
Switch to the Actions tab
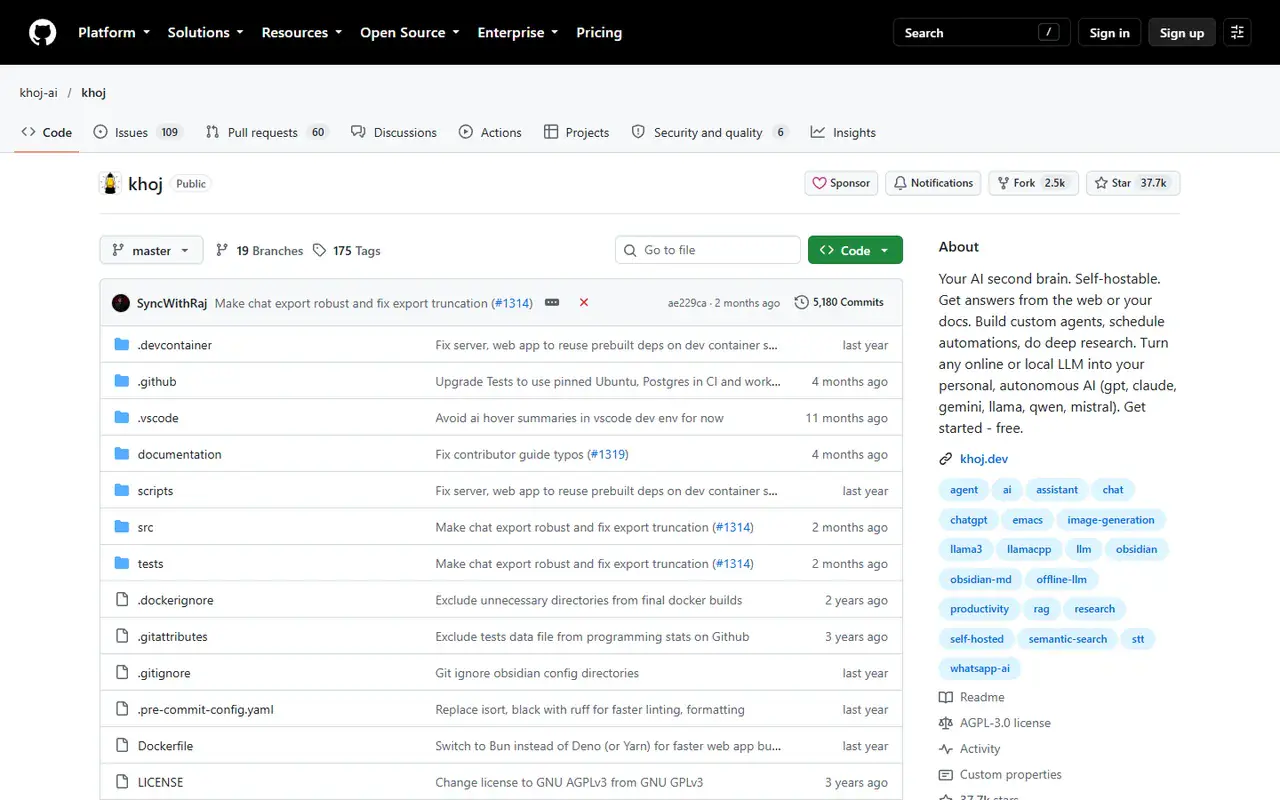(x=490, y=132)
